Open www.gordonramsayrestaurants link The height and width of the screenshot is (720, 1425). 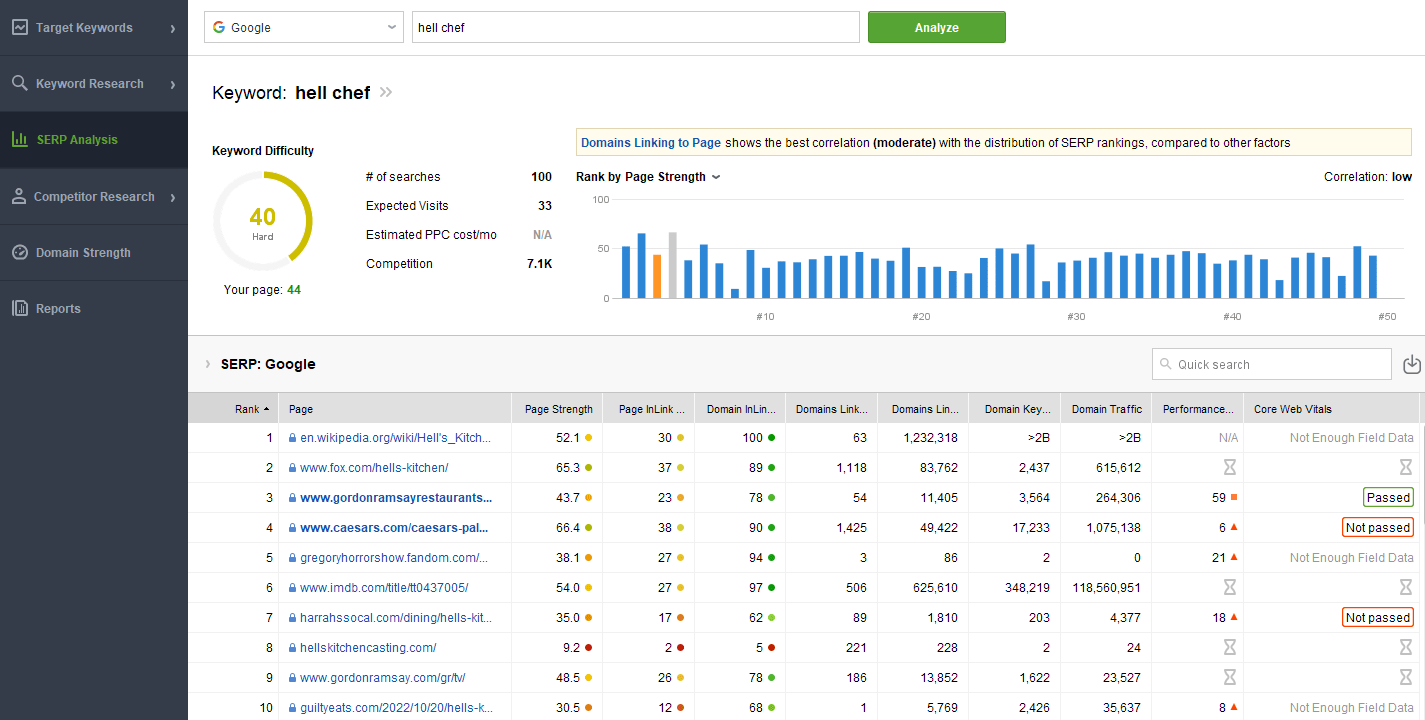pos(396,498)
